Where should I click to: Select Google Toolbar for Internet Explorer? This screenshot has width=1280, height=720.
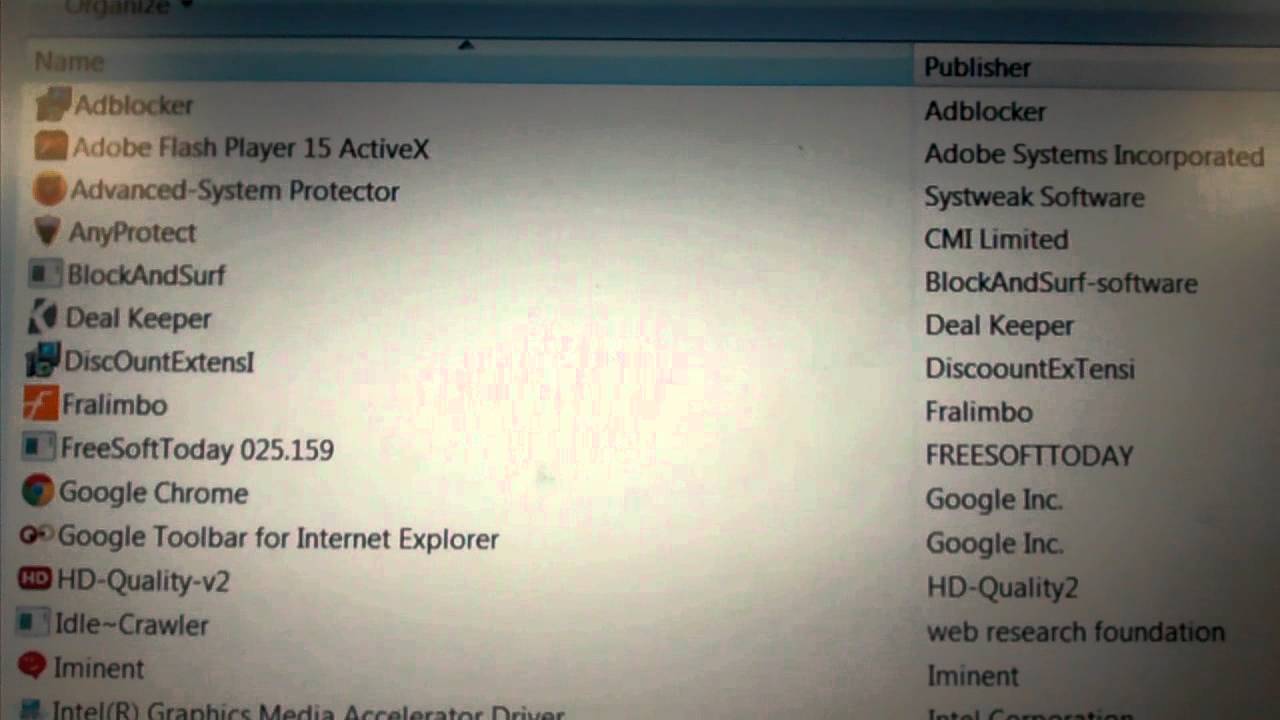coord(278,538)
